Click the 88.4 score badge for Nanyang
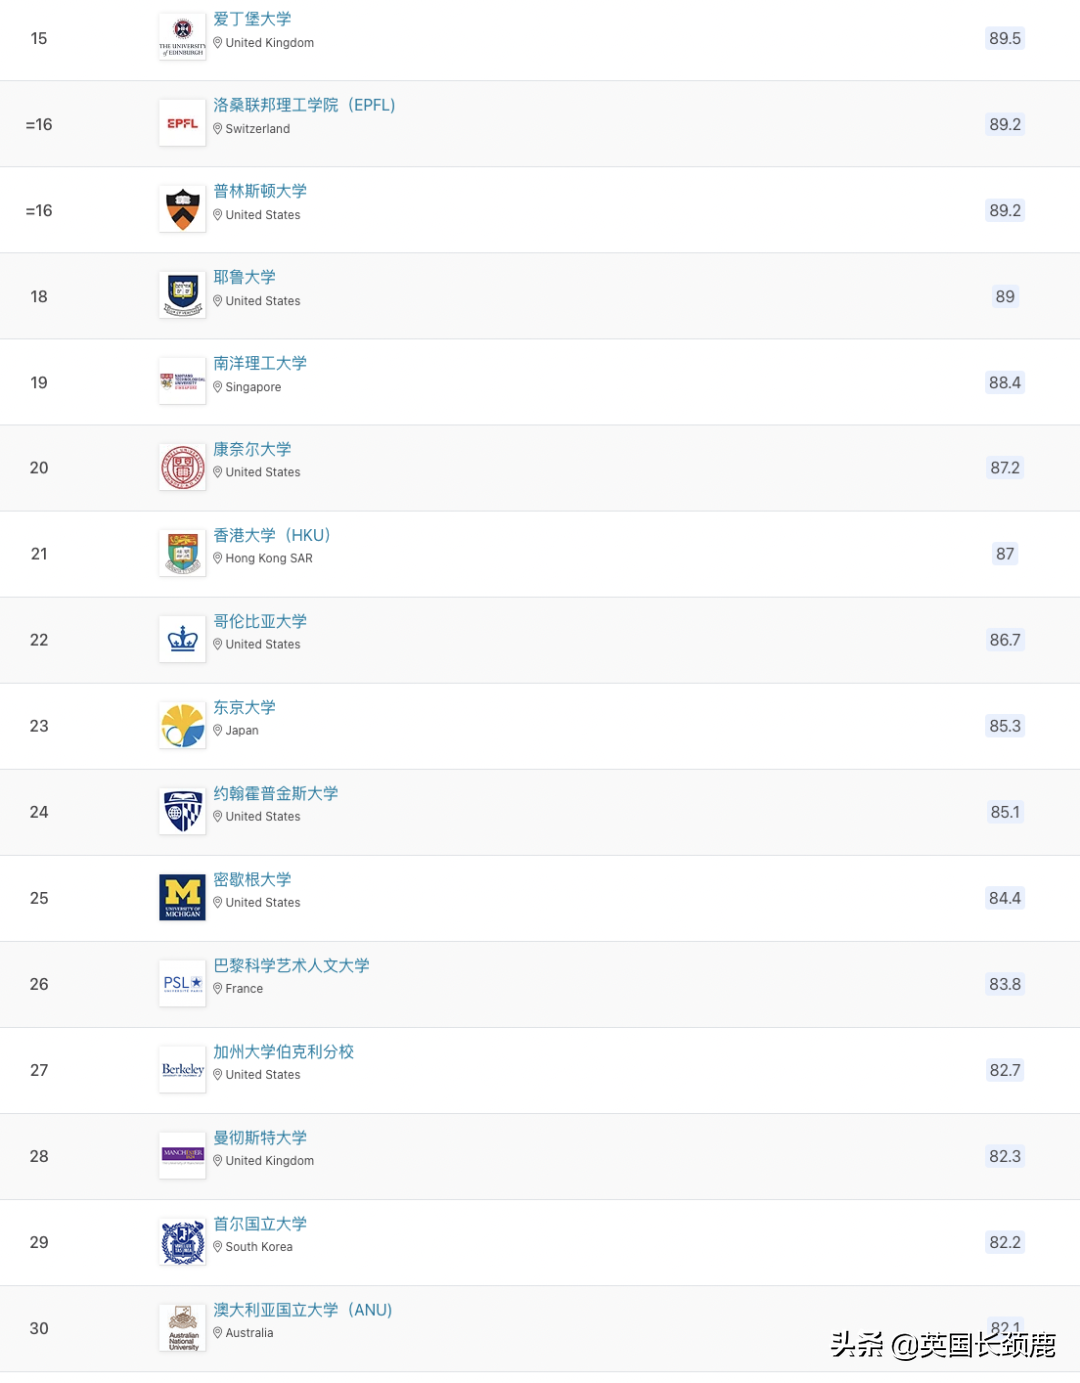Viewport: 1080px width, 1383px height. pyautogui.click(x=1005, y=382)
